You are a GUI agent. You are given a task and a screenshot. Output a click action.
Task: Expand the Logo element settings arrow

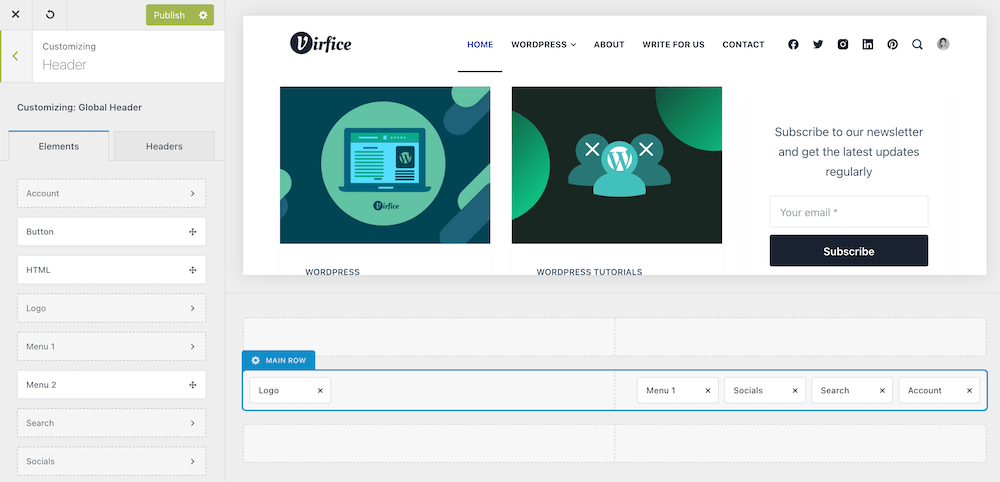(x=193, y=308)
